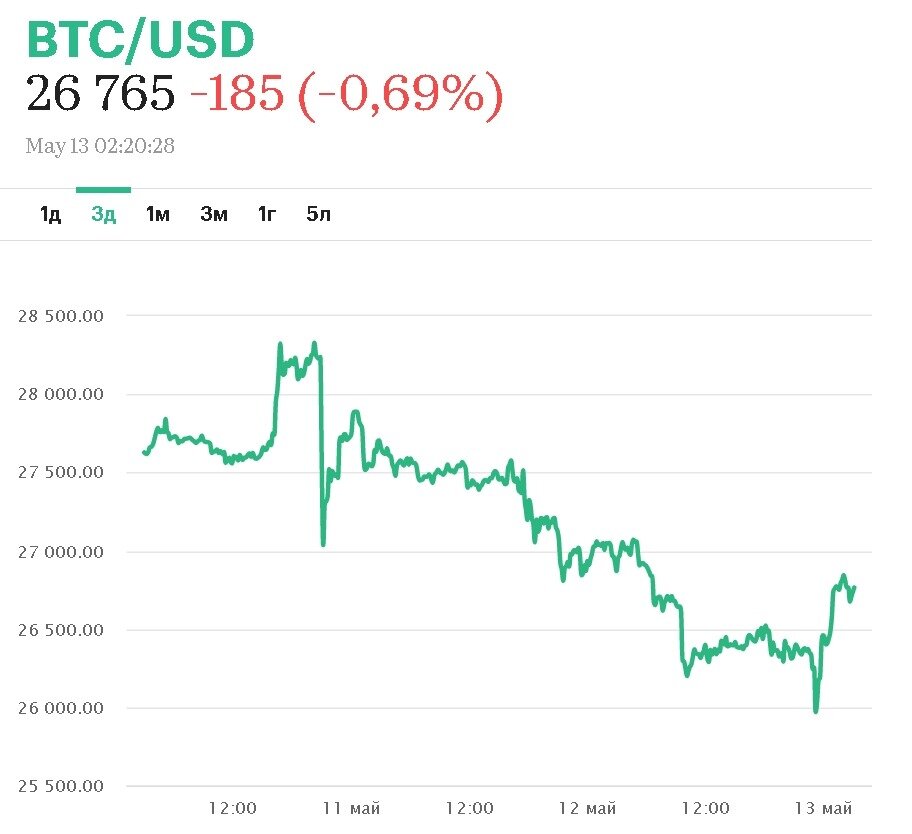Select the 1д time range tab
Viewport: 912px width, 834px height.
click(x=51, y=214)
